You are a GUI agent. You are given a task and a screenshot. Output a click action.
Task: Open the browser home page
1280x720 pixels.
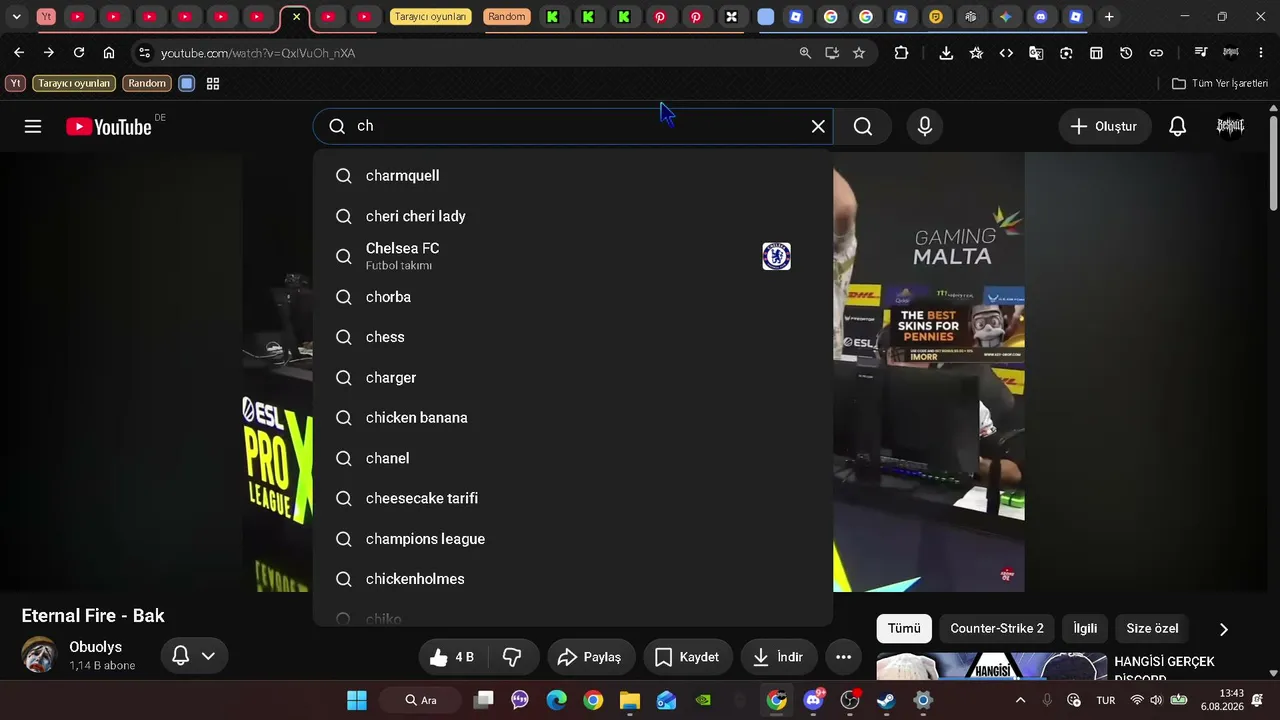click(109, 53)
